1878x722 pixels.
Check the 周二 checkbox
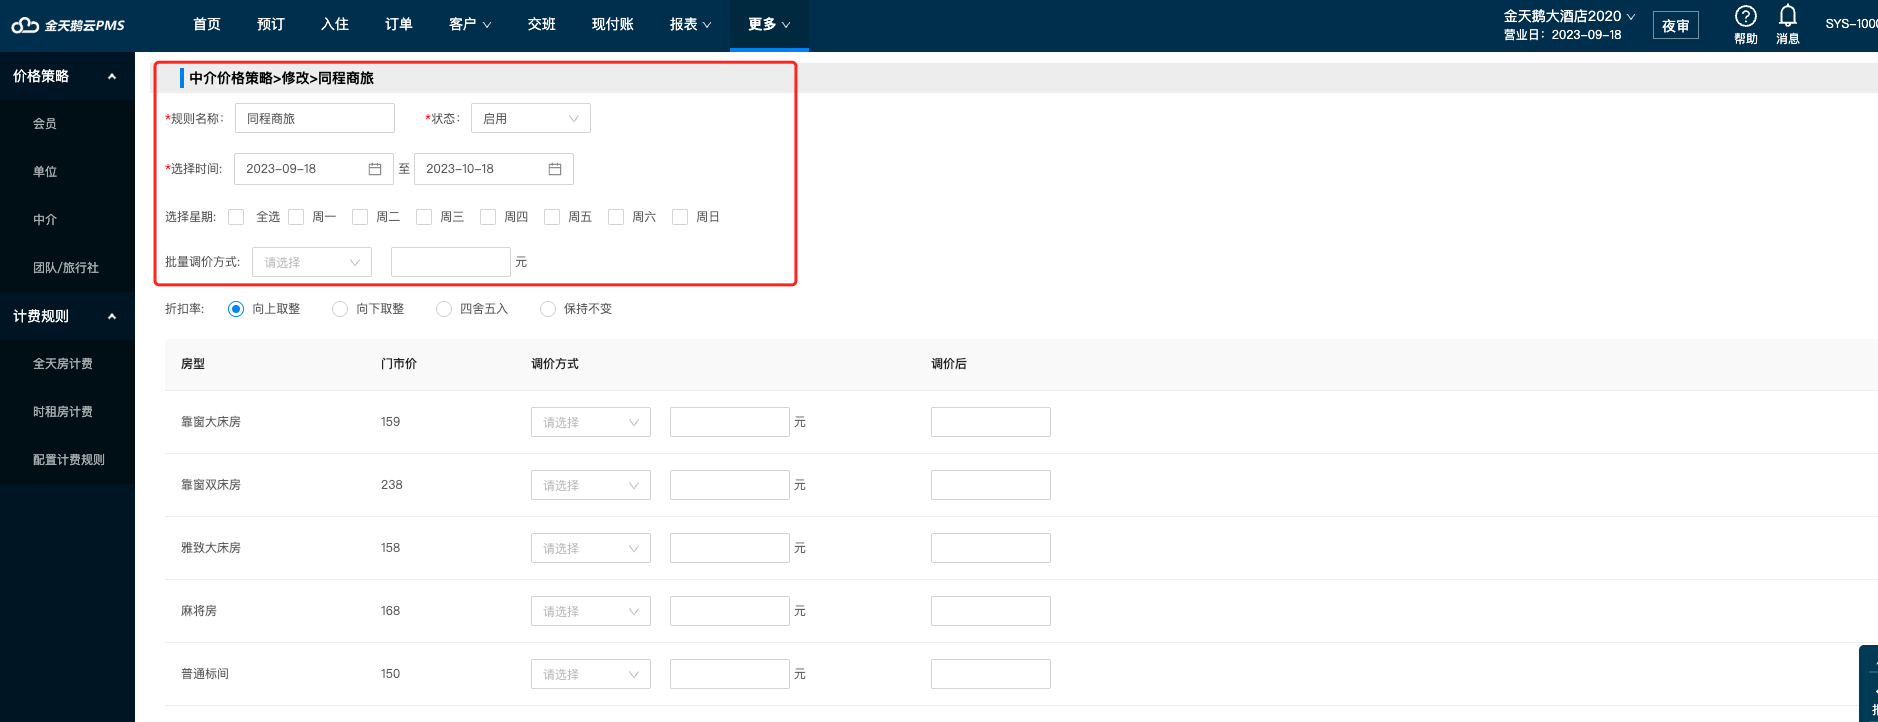(x=360, y=217)
